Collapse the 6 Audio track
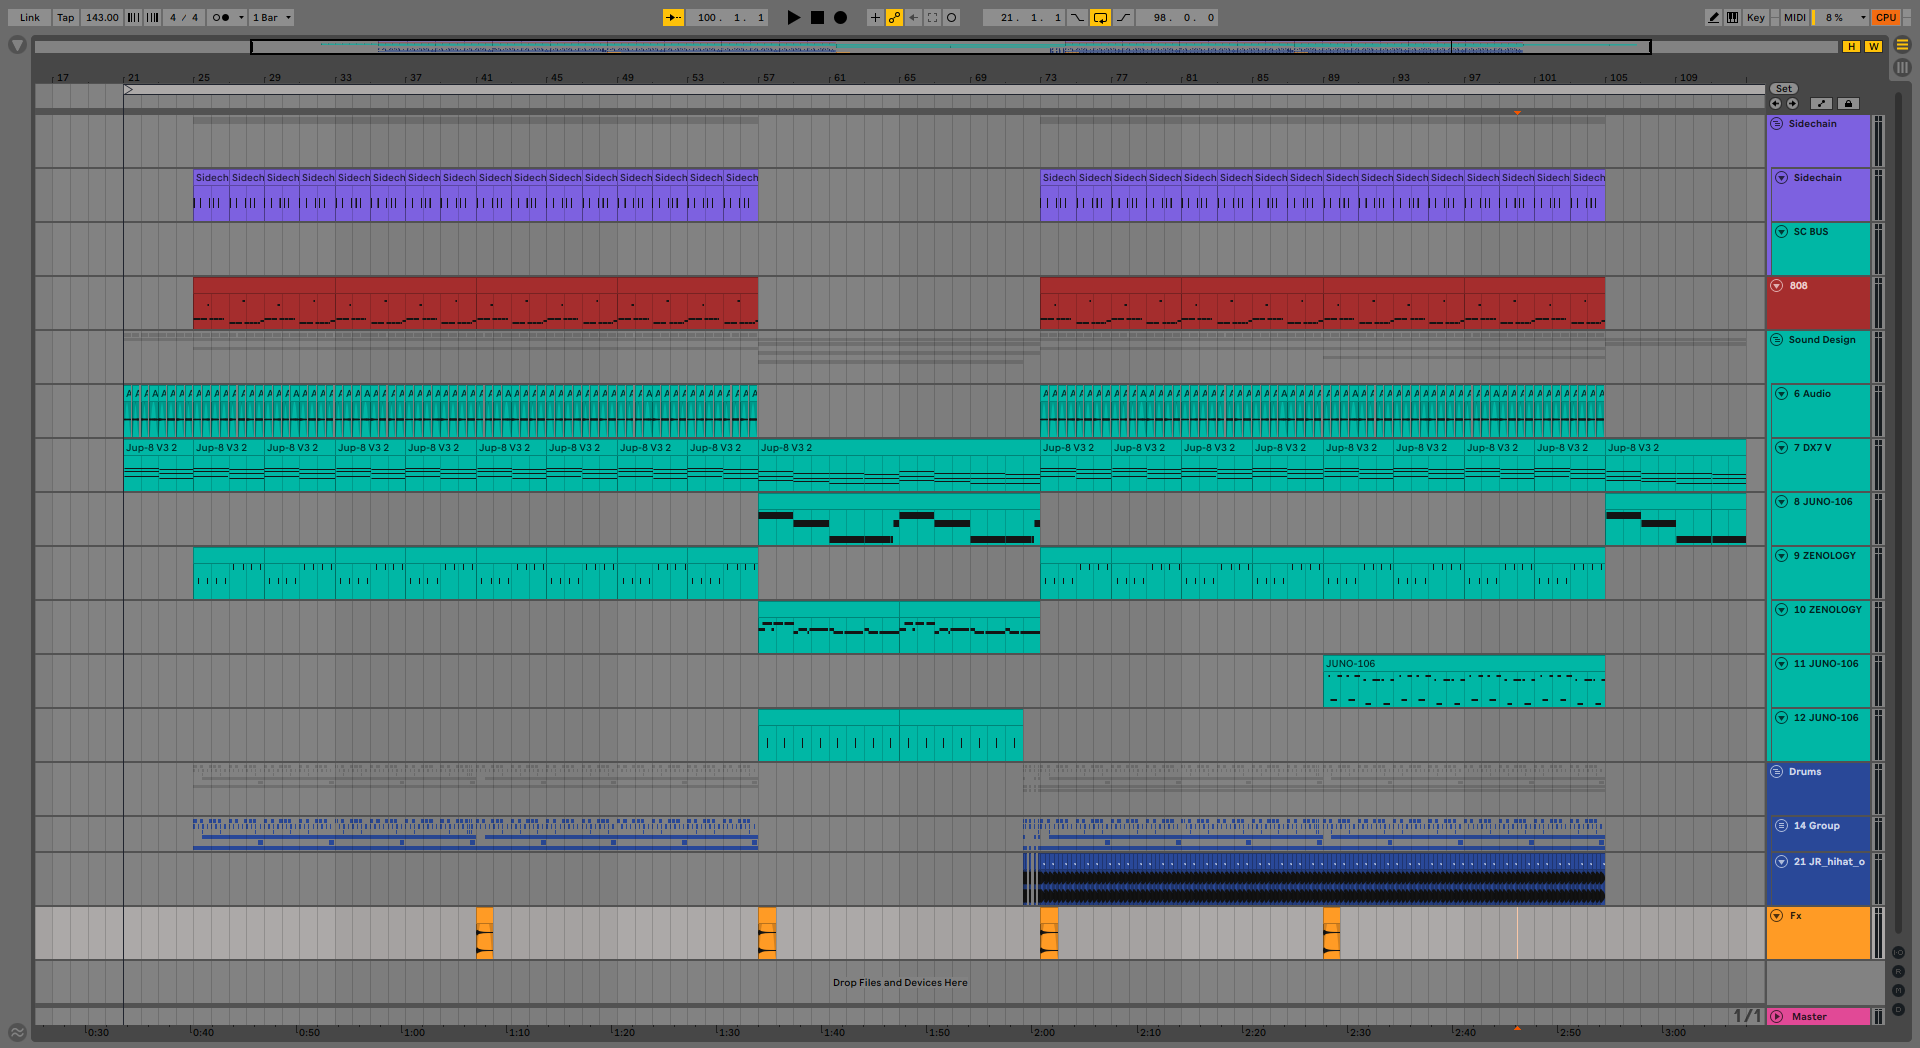Viewport: 1920px width, 1048px height. point(1781,394)
